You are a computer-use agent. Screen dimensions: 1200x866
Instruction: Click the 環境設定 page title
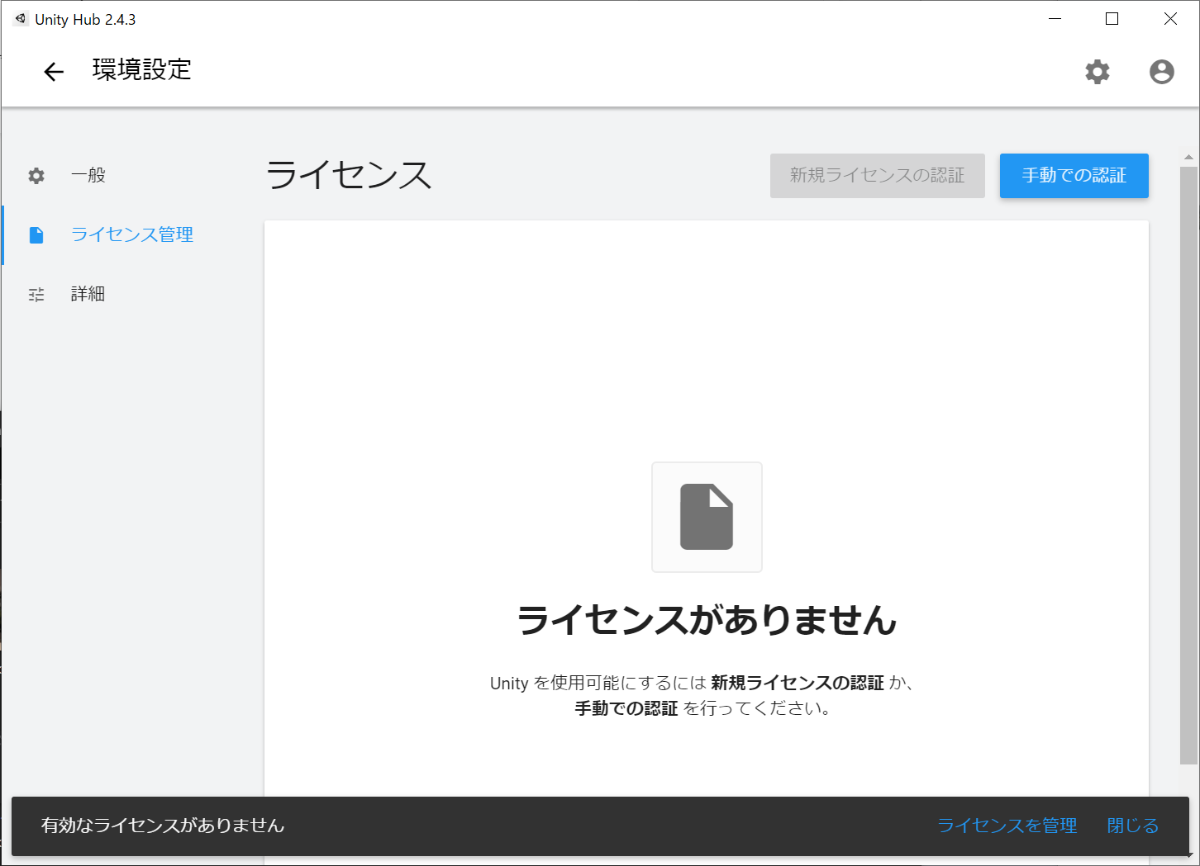pos(142,70)
